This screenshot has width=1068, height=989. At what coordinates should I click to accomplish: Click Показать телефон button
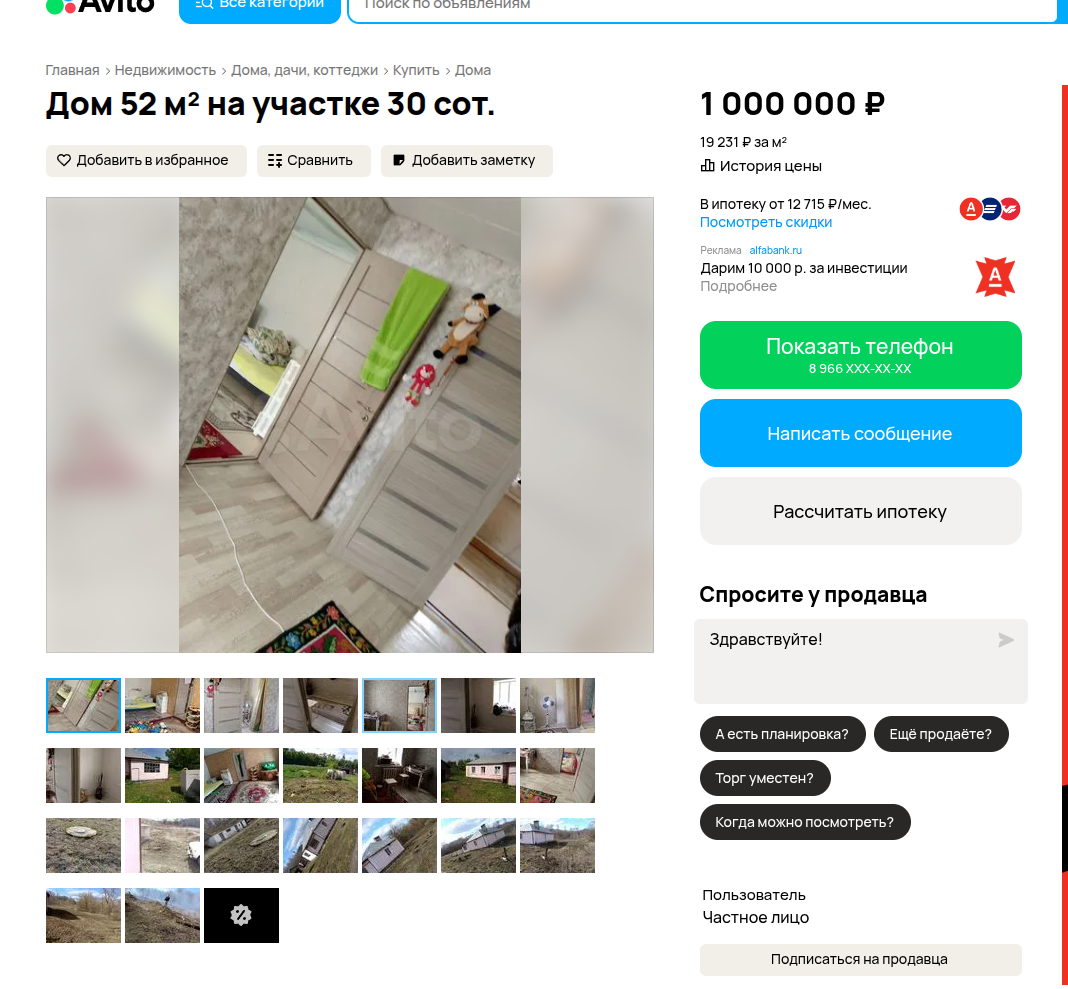(x=860, y=355)
